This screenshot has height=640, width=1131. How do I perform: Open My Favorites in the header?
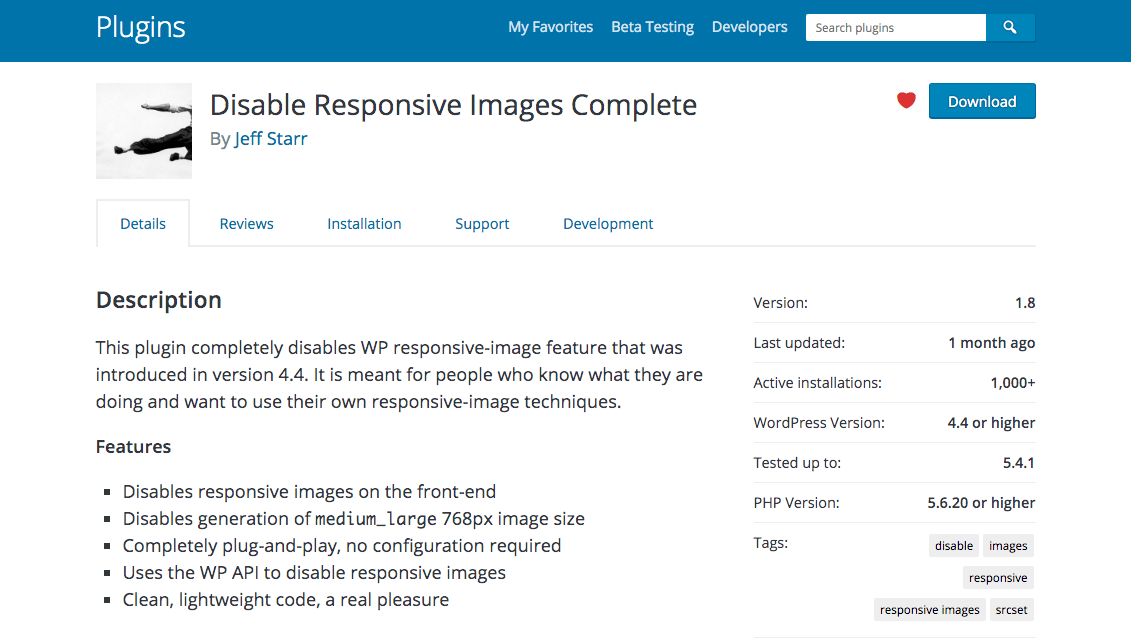tap(550, 27)
